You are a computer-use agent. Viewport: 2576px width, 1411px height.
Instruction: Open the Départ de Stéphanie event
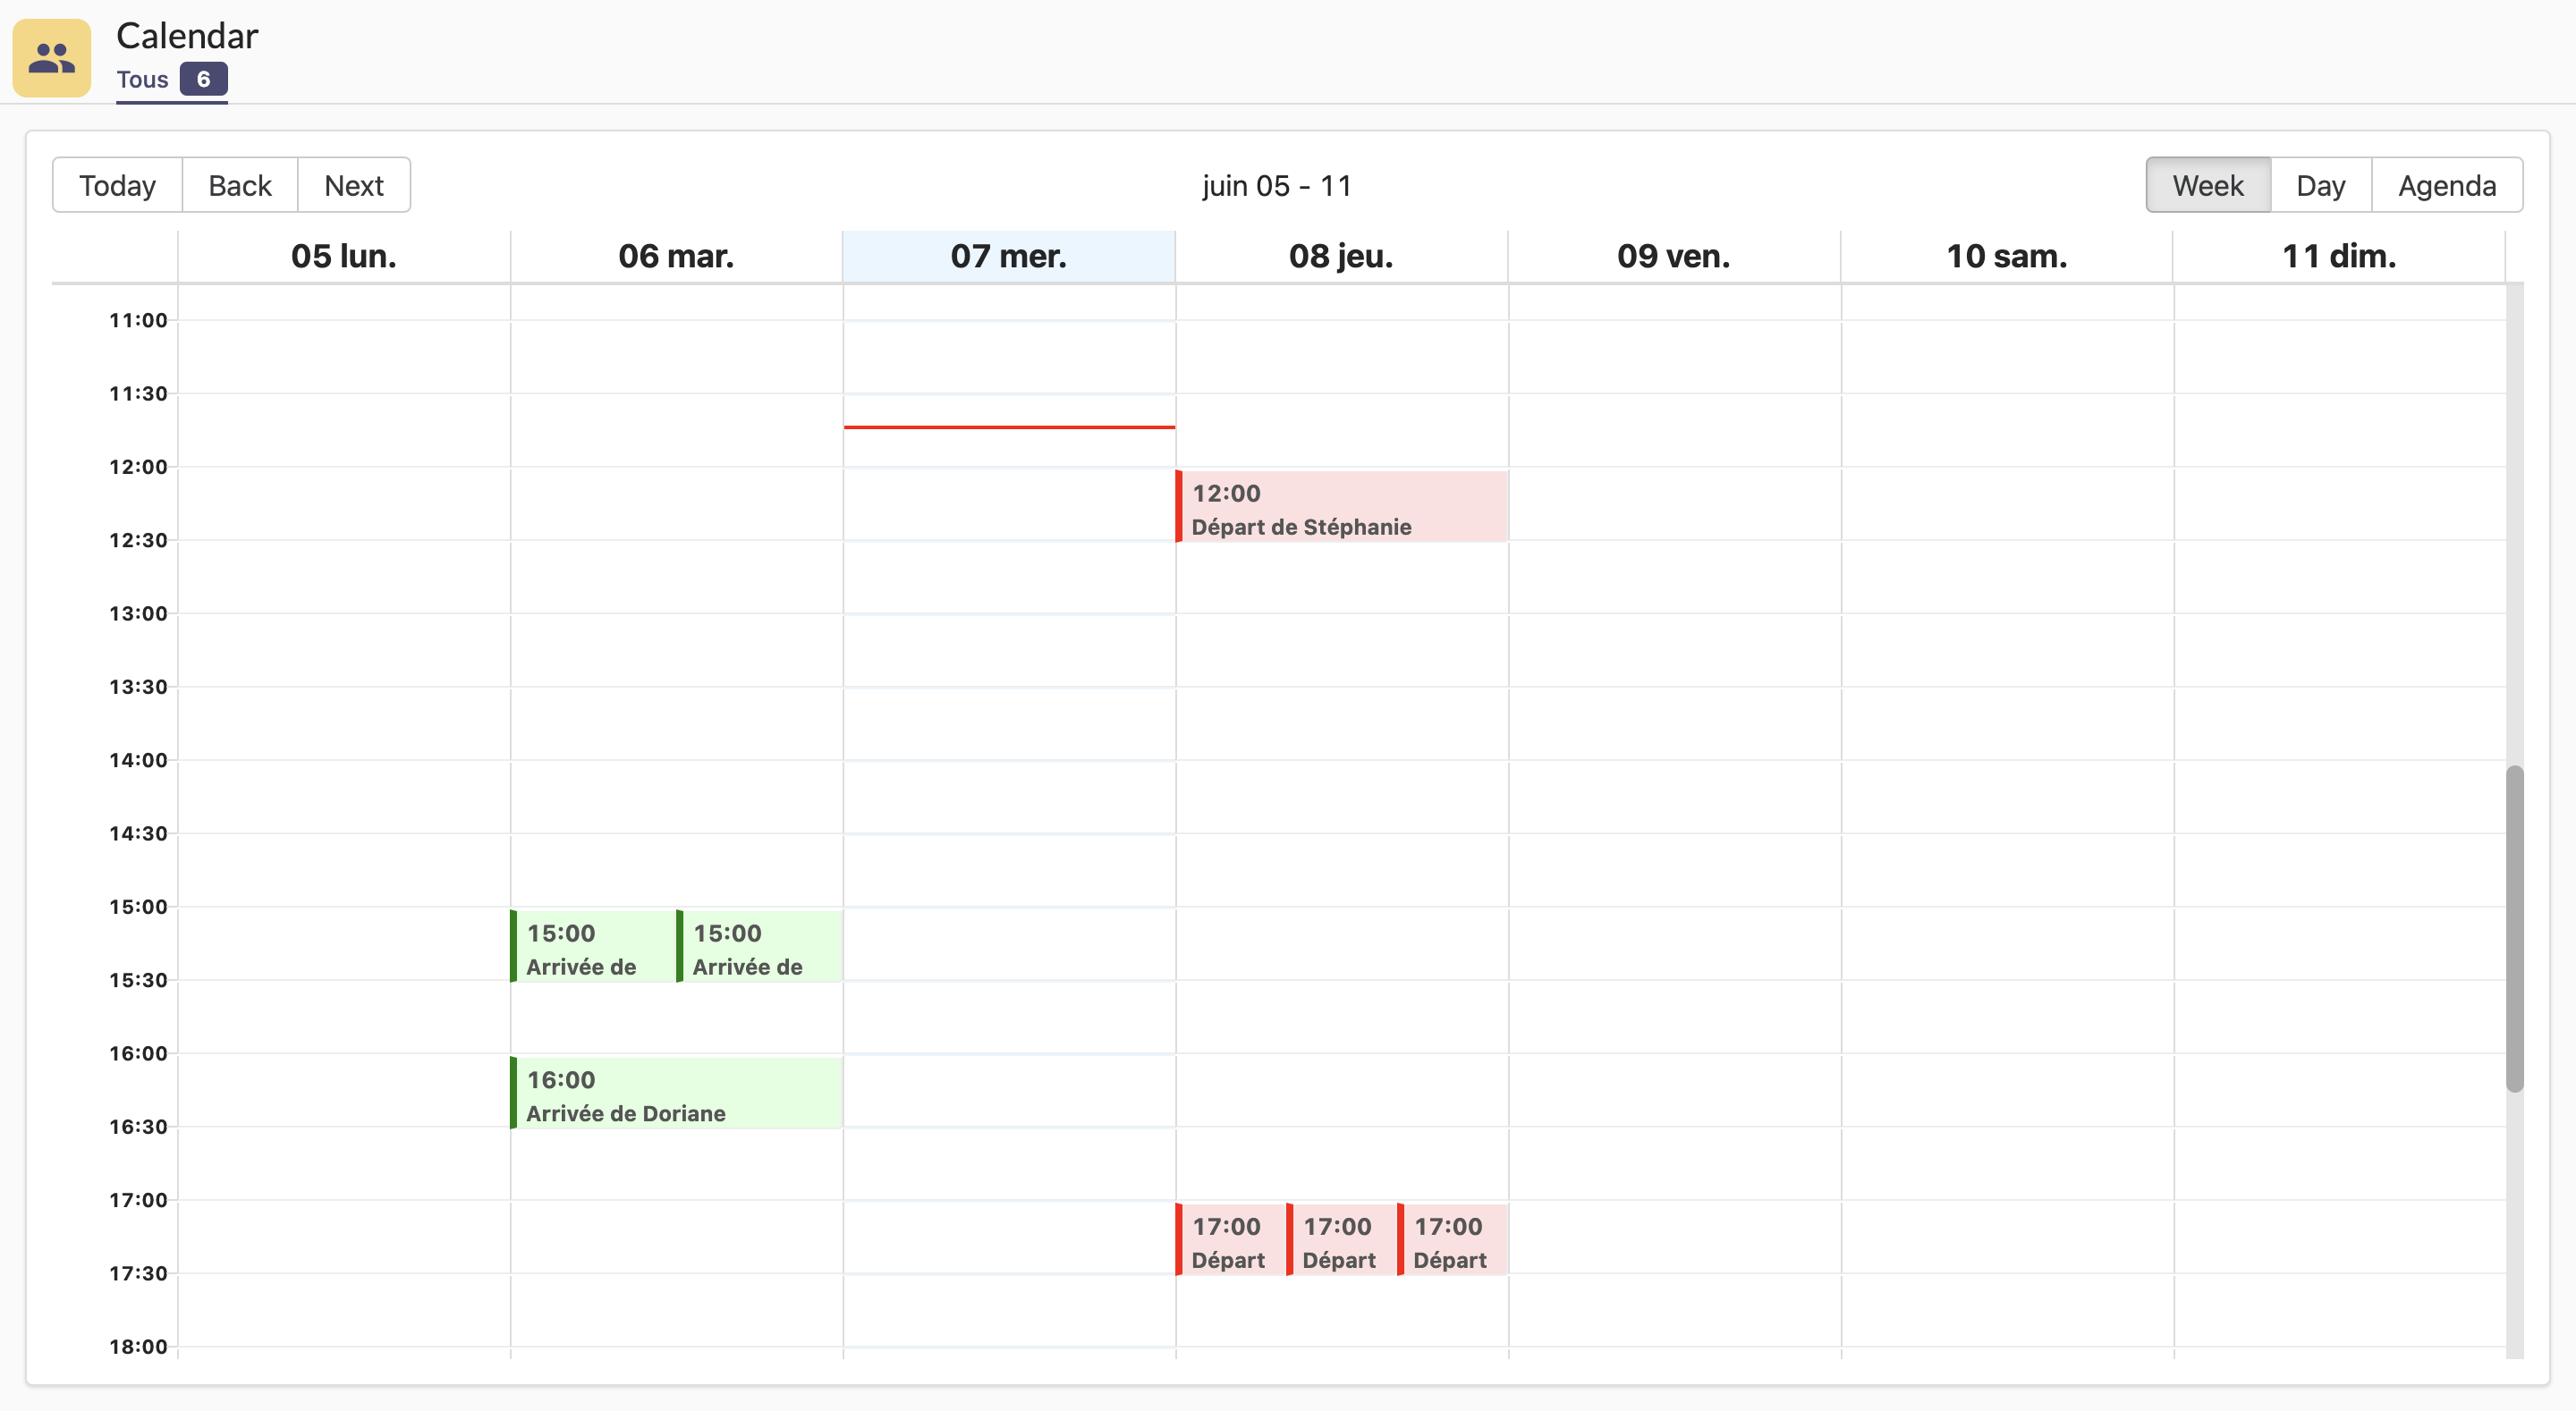pyautogui.click(x=1341, y=507)
